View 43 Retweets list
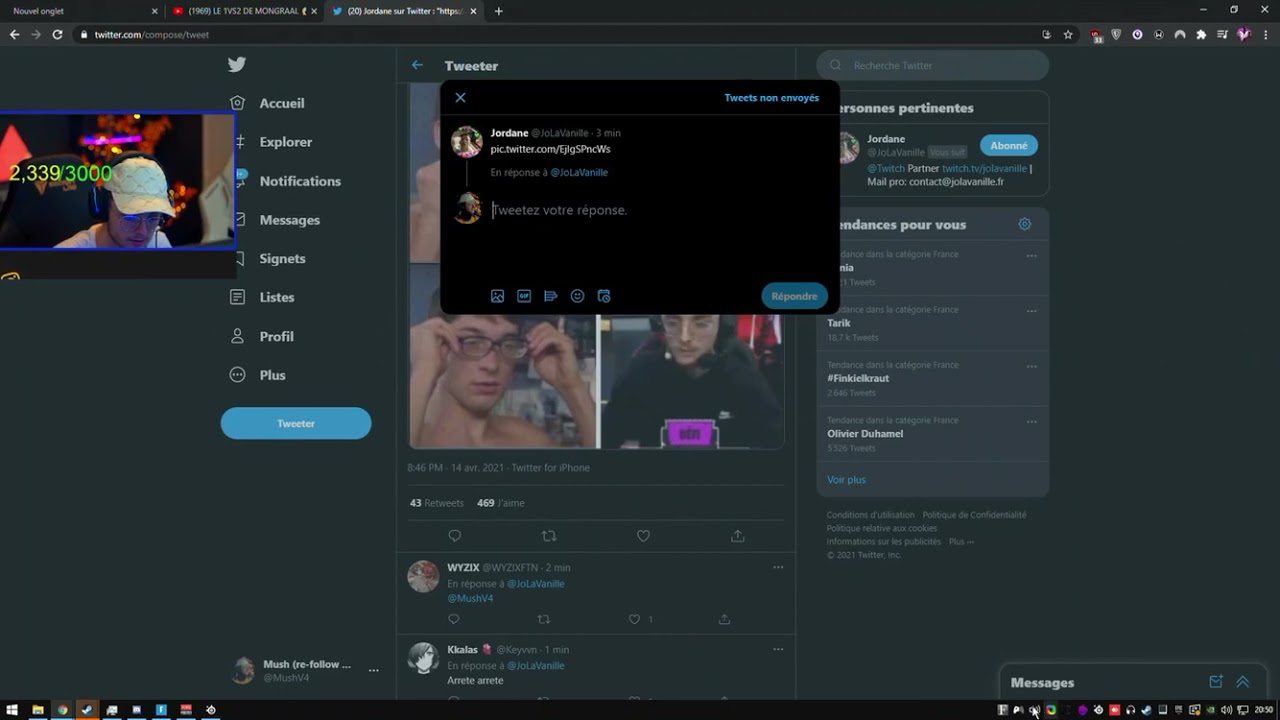This screenshot has height=720, width=1280. click(437, 503)
